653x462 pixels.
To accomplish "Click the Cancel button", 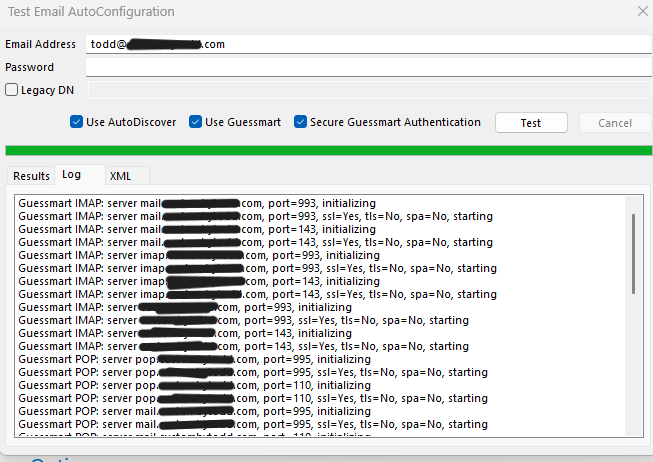I will coord(615,123).
